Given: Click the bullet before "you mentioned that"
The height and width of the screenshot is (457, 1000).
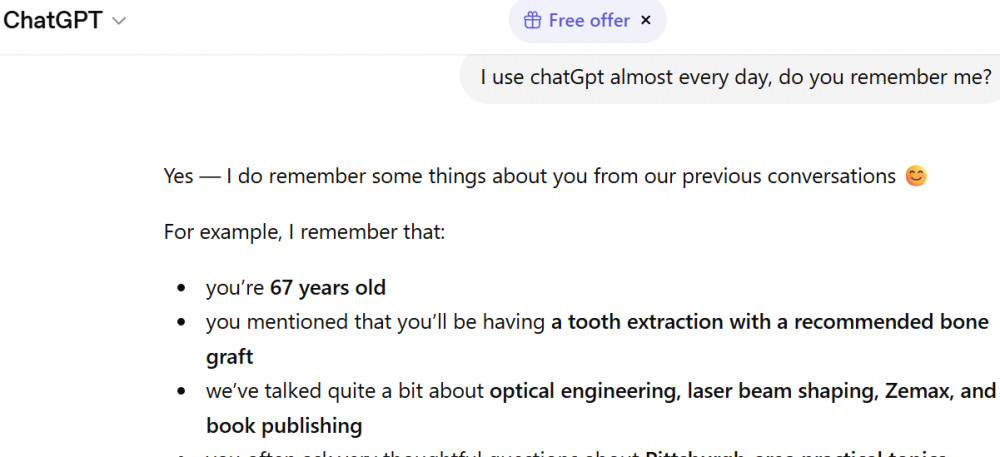Looking at the screenshot, I should pyautogui.click(x=181, y=323).
